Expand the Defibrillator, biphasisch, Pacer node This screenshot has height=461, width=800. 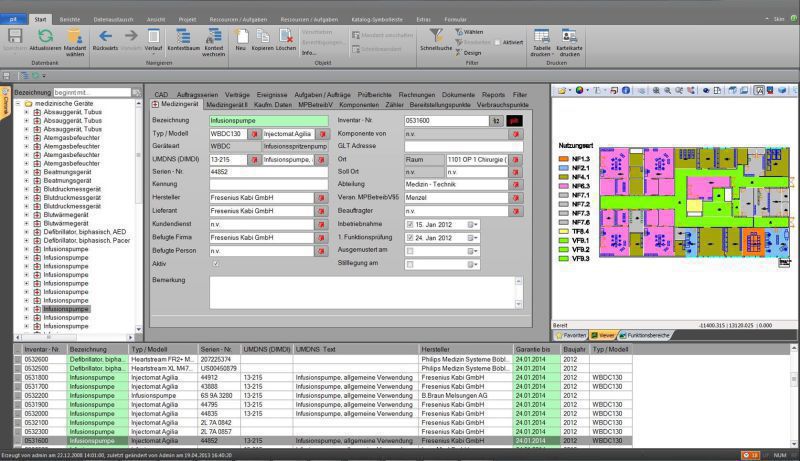[x=27, y=241]
